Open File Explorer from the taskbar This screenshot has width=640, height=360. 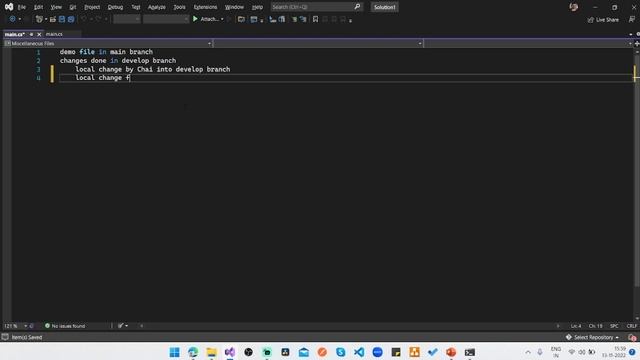211,352
